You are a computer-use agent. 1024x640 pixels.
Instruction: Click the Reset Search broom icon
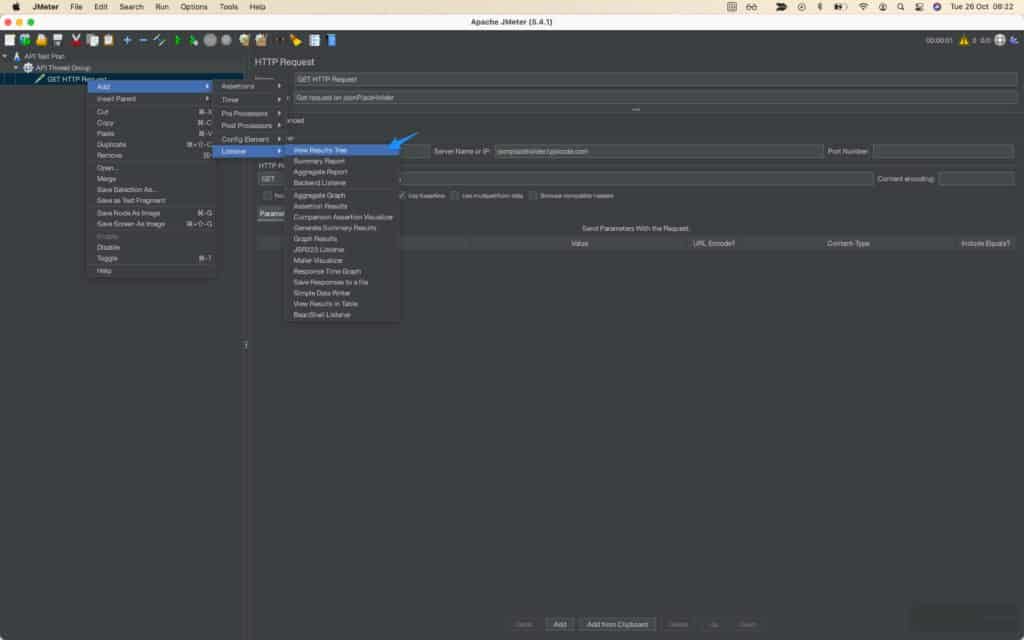pyautogui.click(x=296, y=40)
